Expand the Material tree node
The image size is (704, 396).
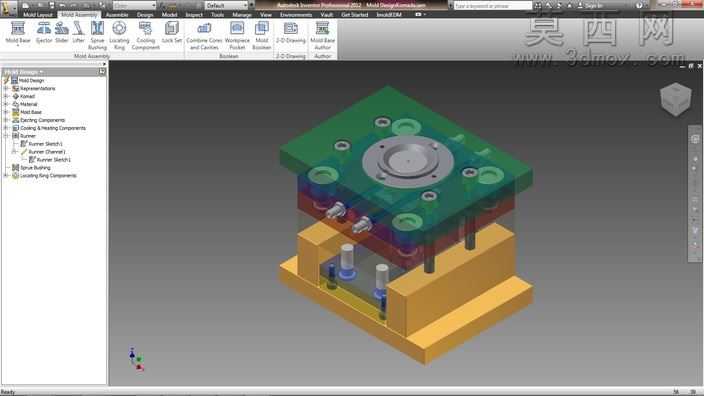pyautogui.click(x=6, y=104)
